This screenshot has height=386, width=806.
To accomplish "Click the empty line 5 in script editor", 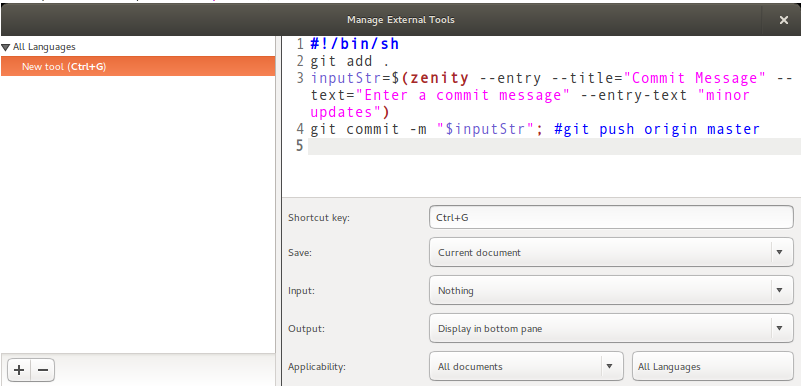I will 554,146.
